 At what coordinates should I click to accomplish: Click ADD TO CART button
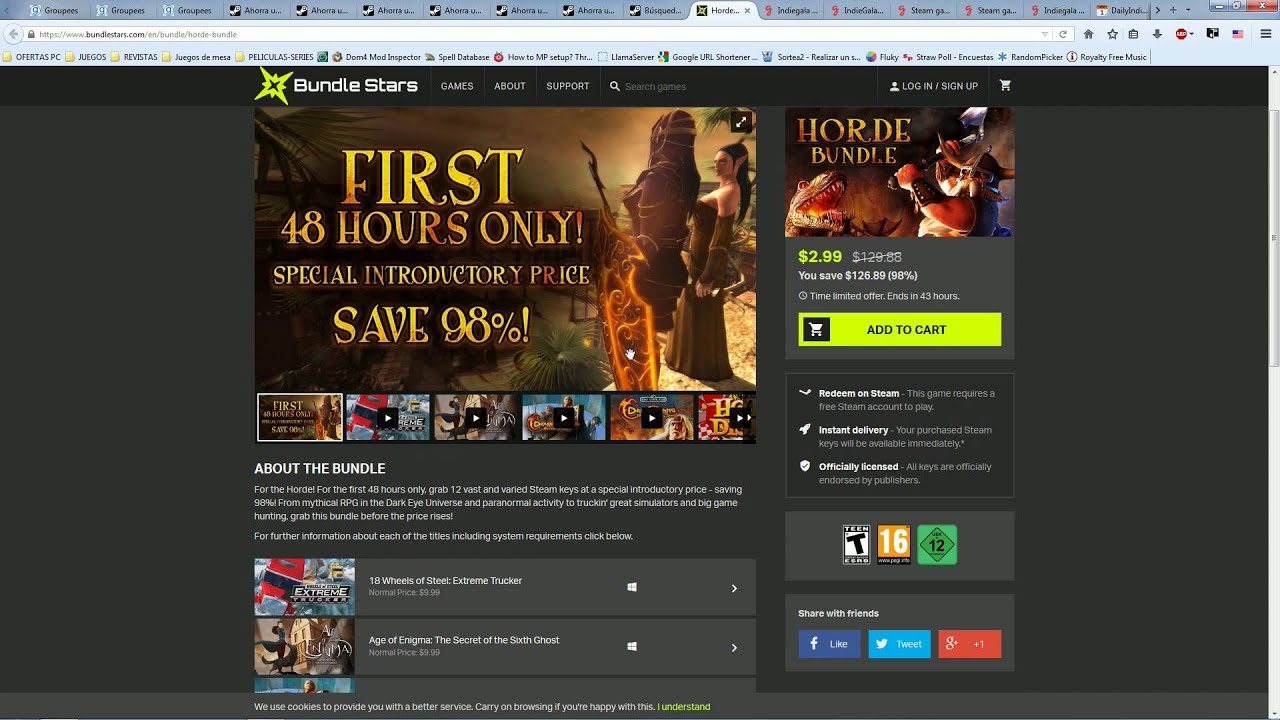[900, 330]
